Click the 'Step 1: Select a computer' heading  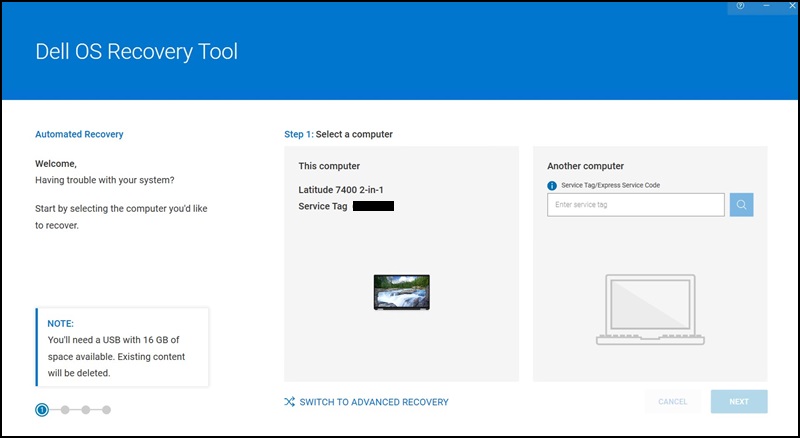[338, 134]
